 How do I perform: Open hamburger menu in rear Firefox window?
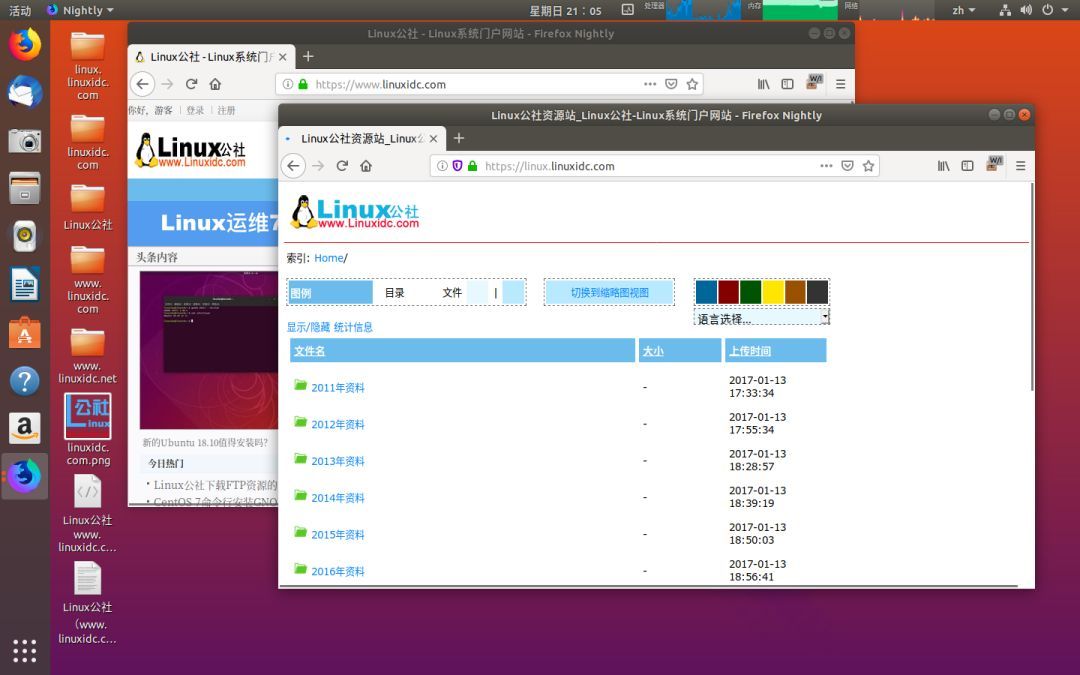pyautogui.click(x=840, y=84)
